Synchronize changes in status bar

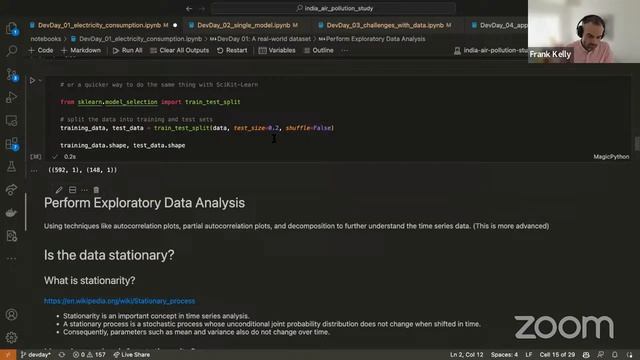coord(62,355)
